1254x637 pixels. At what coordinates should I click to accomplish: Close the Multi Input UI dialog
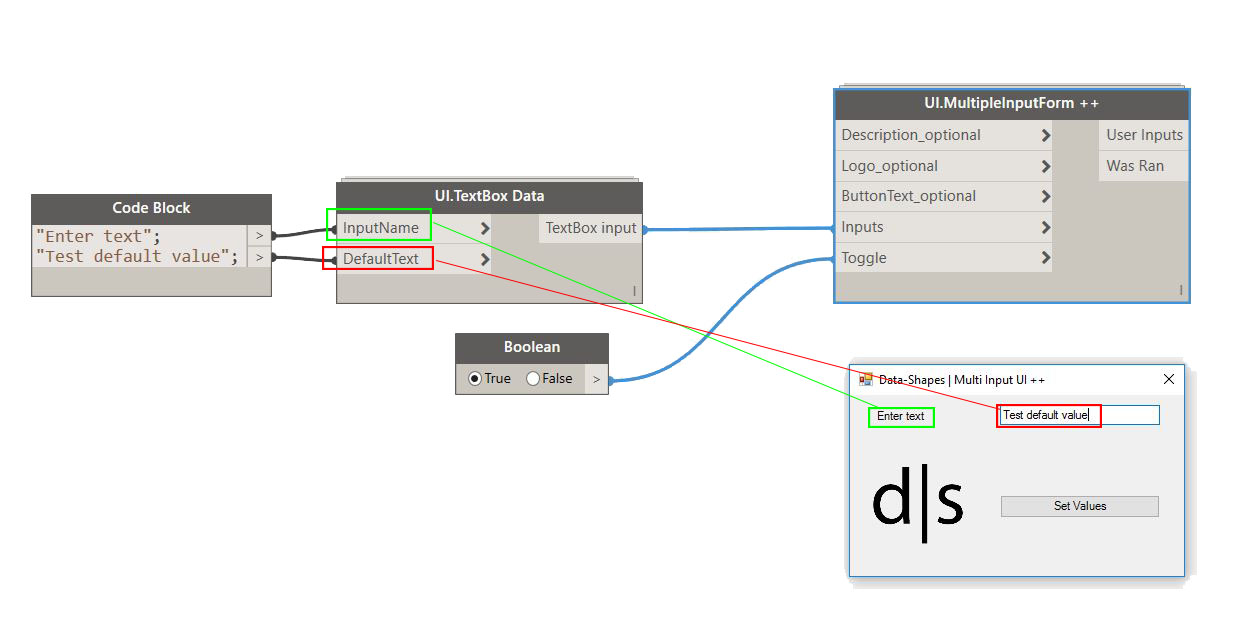coord(1168,380)
